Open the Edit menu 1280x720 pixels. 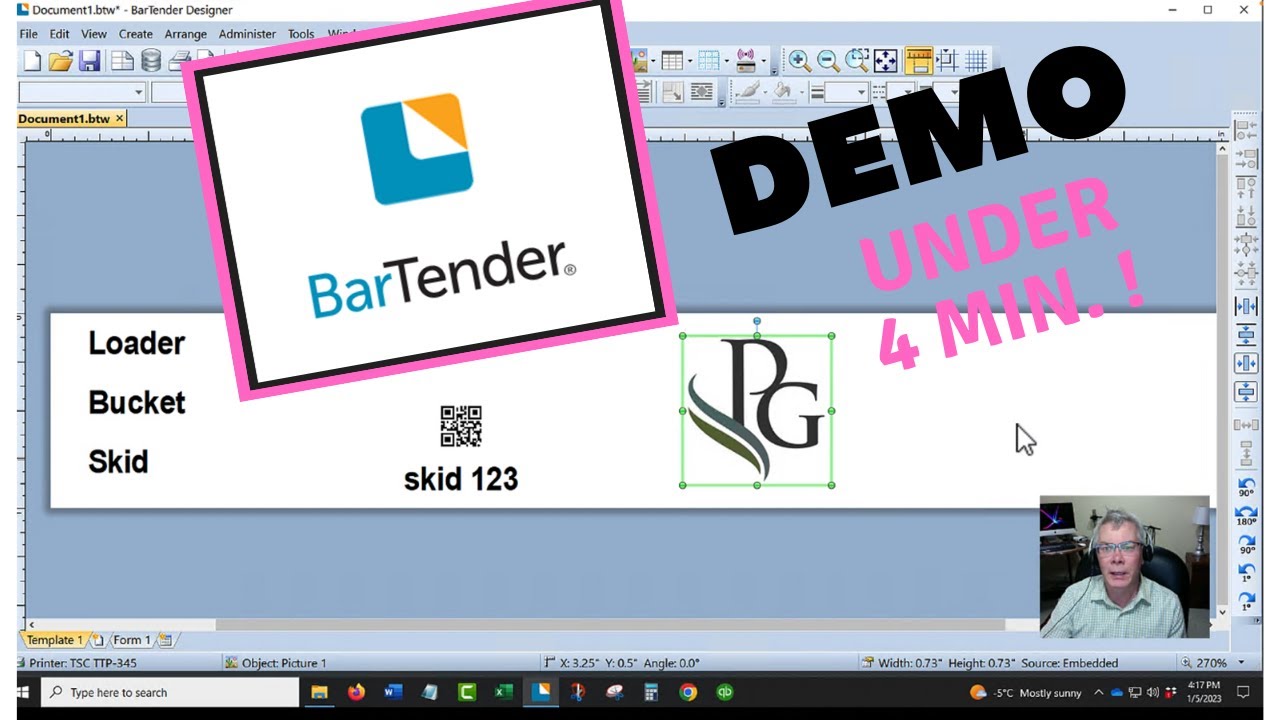tap(59, 34)
